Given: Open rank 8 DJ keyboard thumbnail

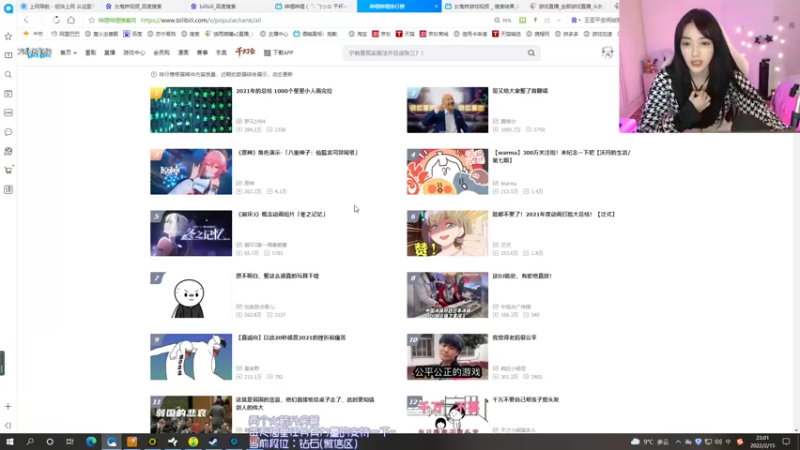Looking at the screenshot, I should pos(447,295).
